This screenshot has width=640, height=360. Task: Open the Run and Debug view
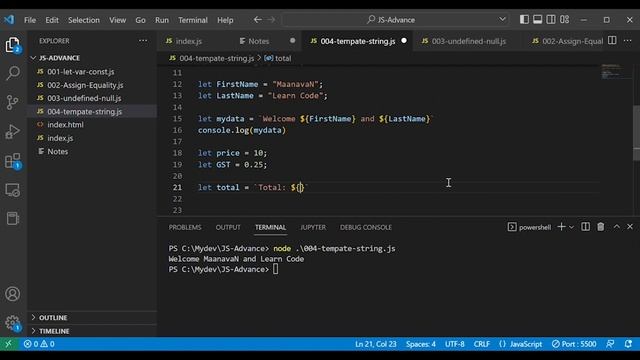coord(13,131)
